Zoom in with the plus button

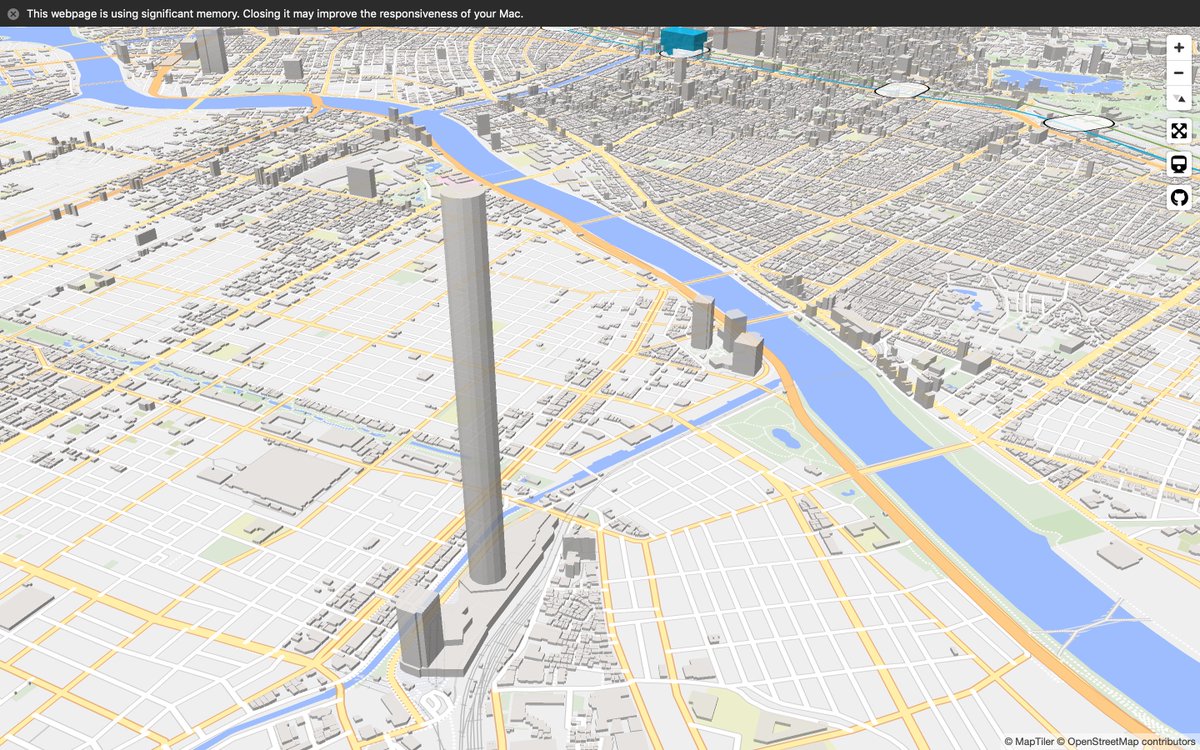tap(1179, 48)
